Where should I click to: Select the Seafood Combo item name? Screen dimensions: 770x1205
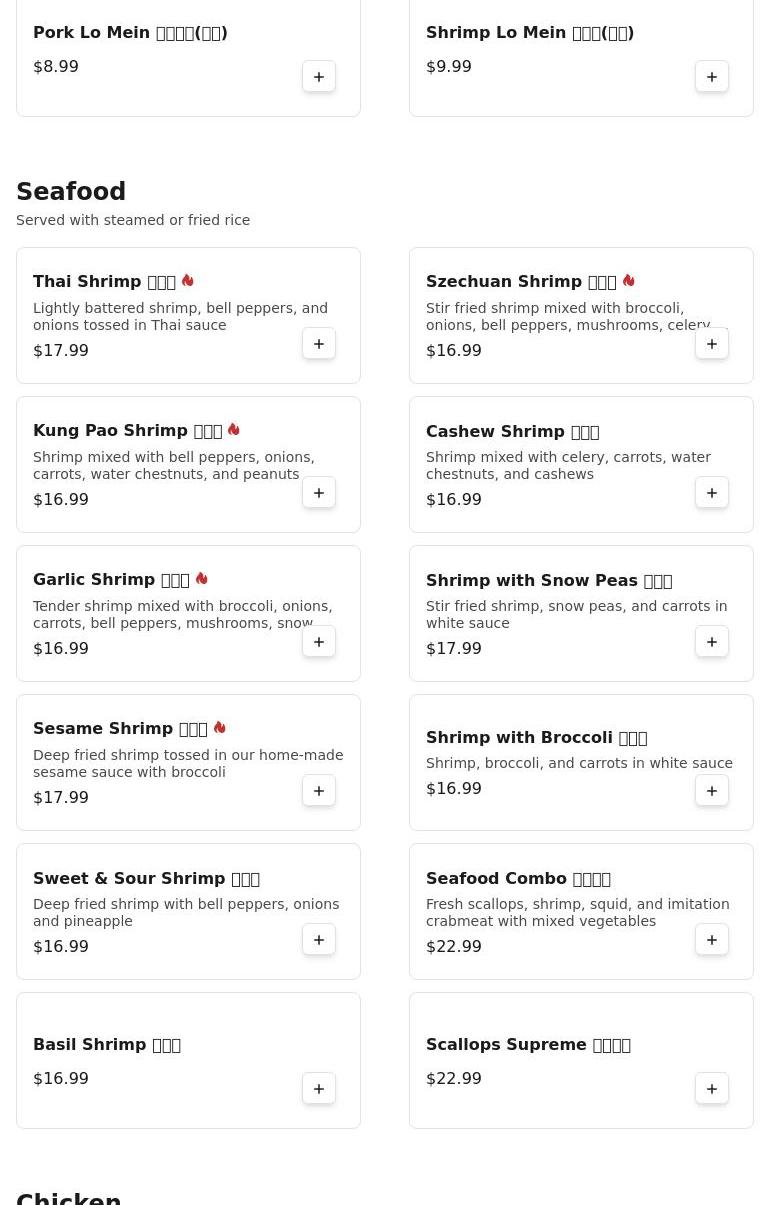pos(518,879)
